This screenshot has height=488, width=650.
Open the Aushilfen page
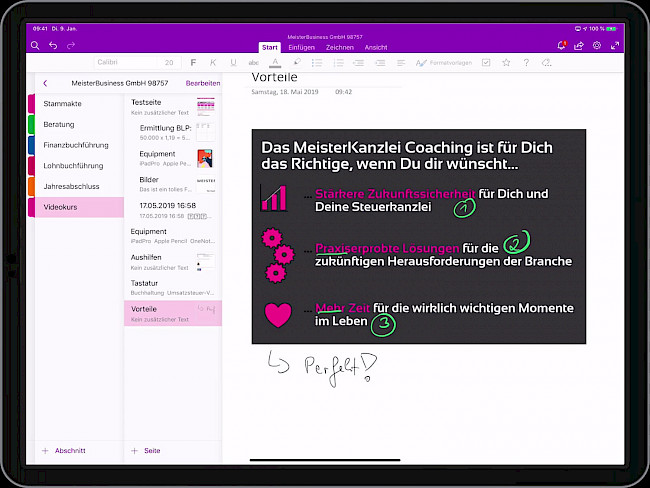[x=173, y=262]
